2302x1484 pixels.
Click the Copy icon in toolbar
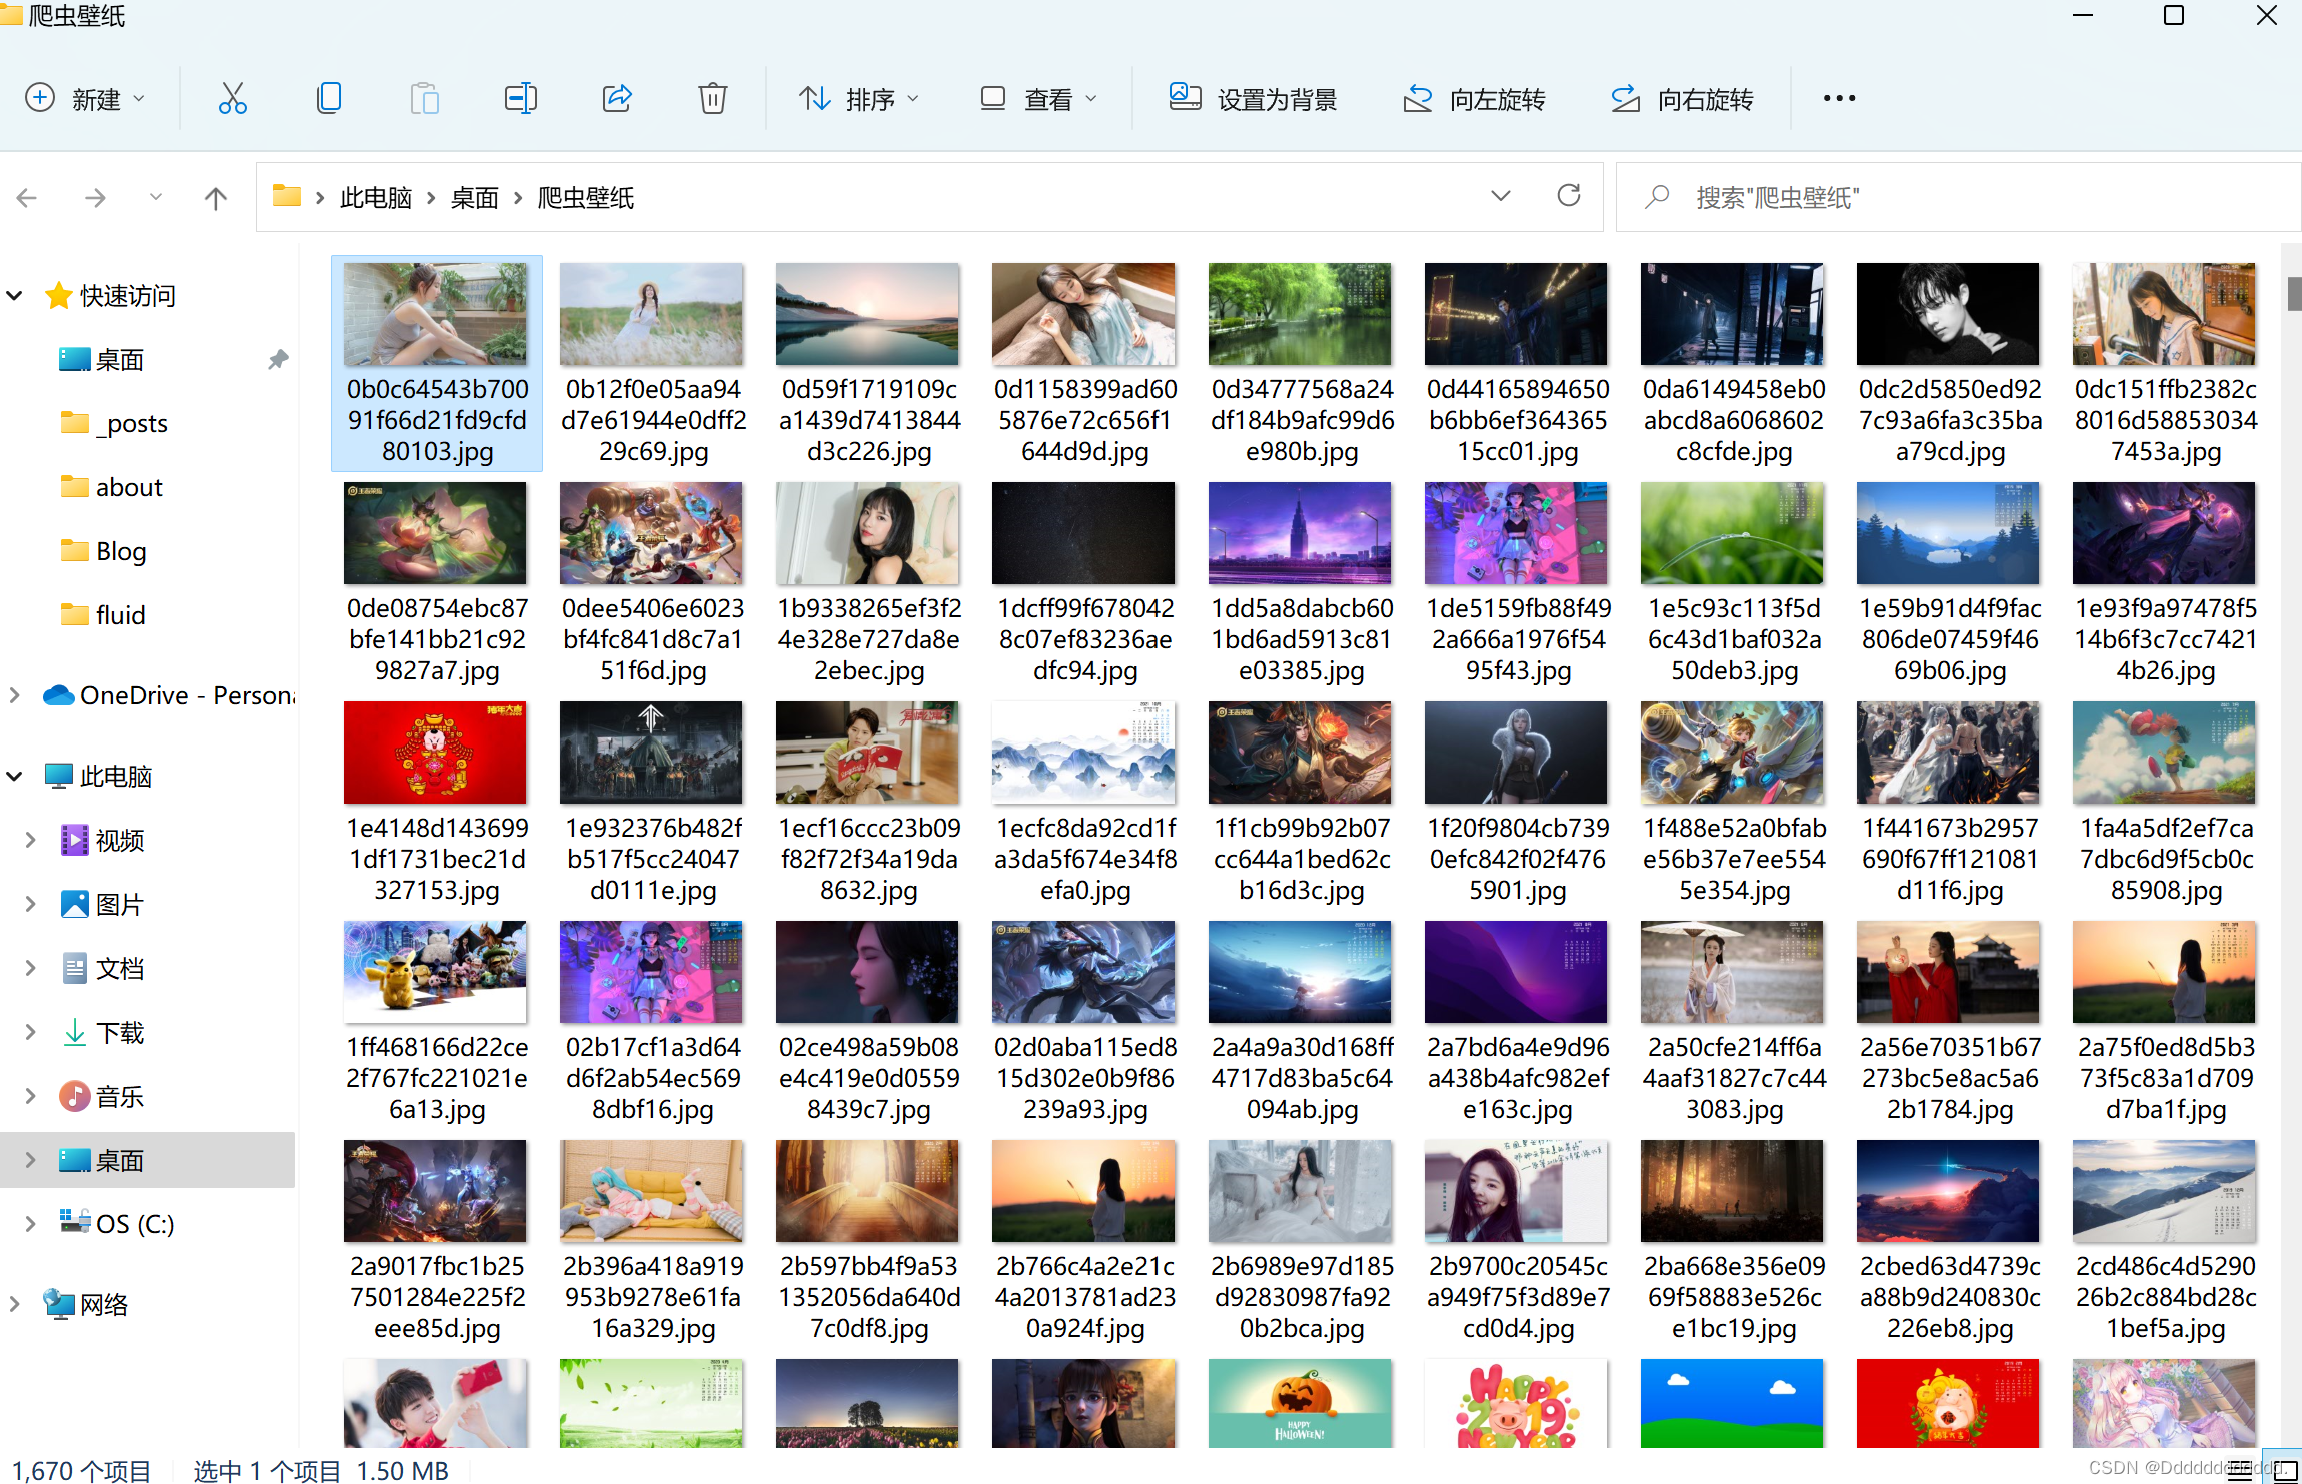pos(328,98)
